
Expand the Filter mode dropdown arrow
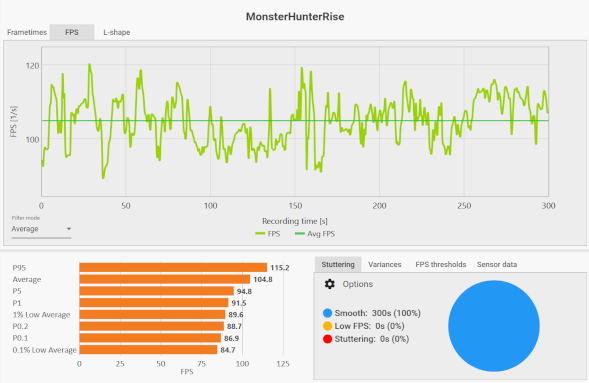69,229
